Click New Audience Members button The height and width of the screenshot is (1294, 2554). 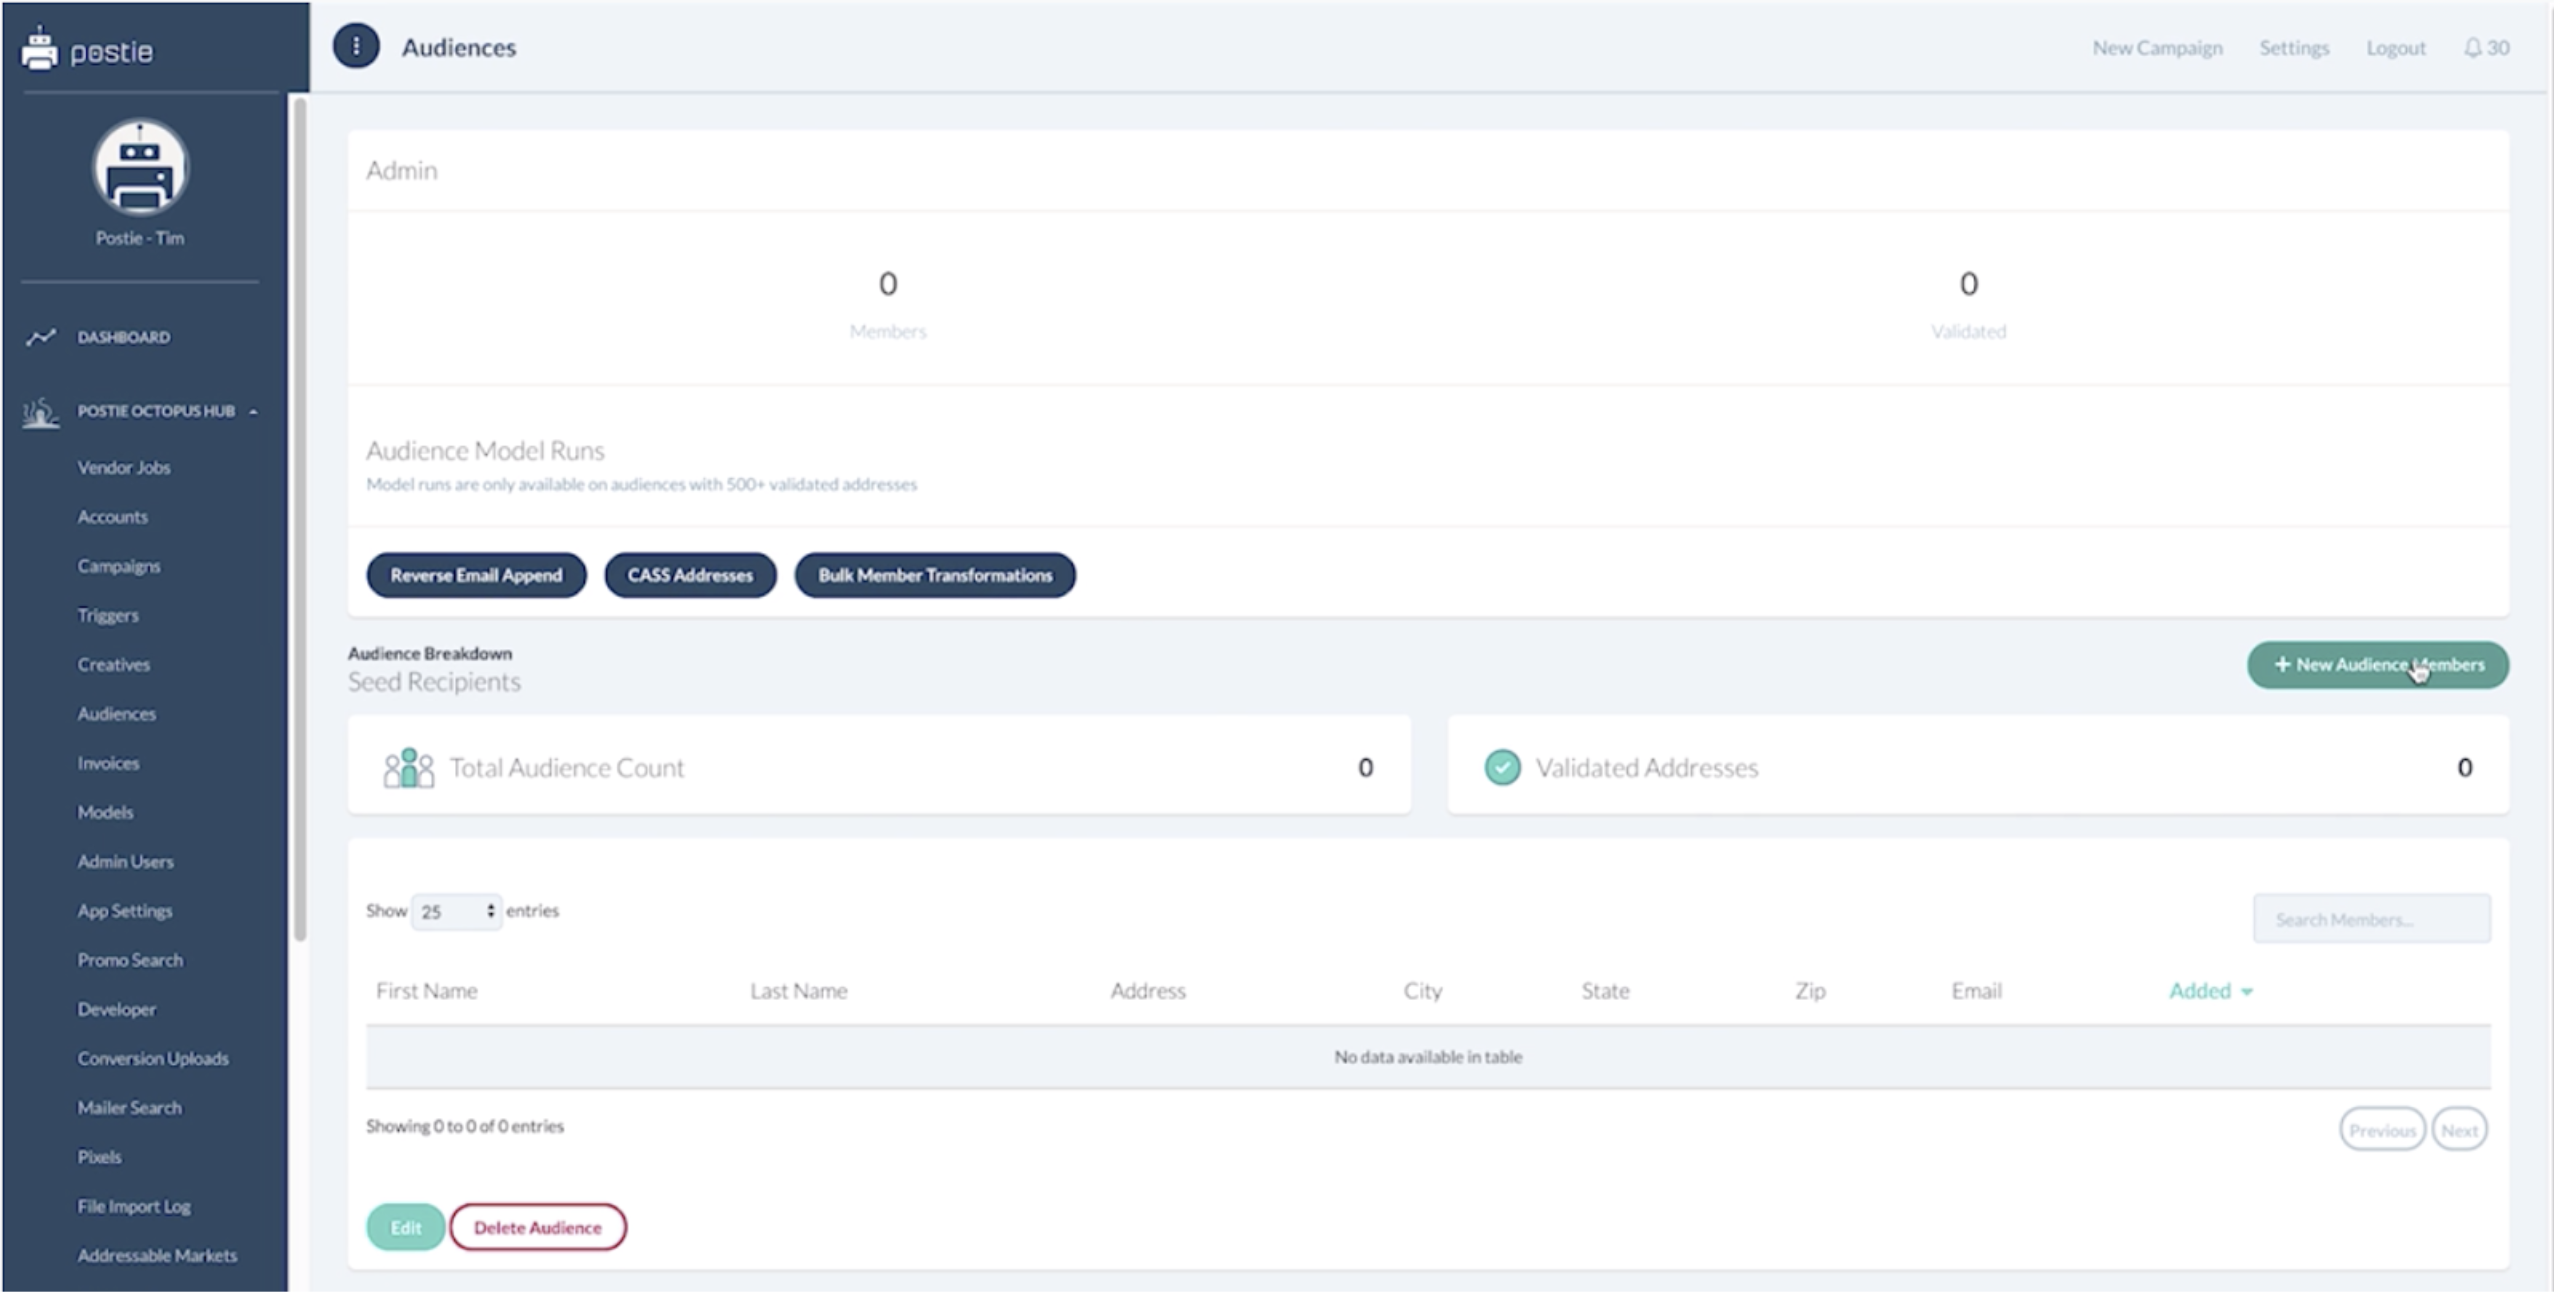pyautogui.click(x=2377, y=665)
